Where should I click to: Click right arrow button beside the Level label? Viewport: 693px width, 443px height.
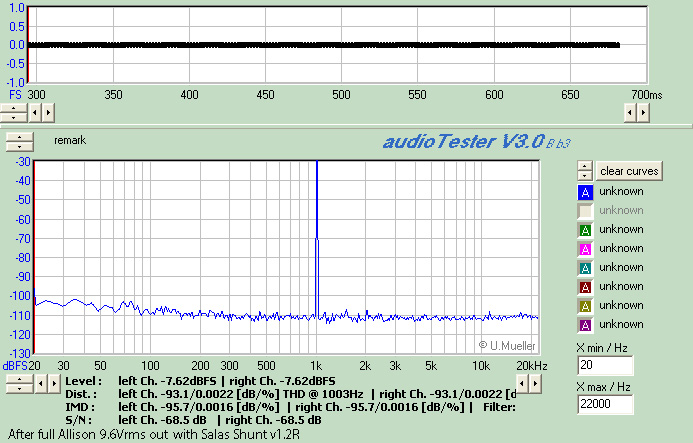click(x=54, y=384)
